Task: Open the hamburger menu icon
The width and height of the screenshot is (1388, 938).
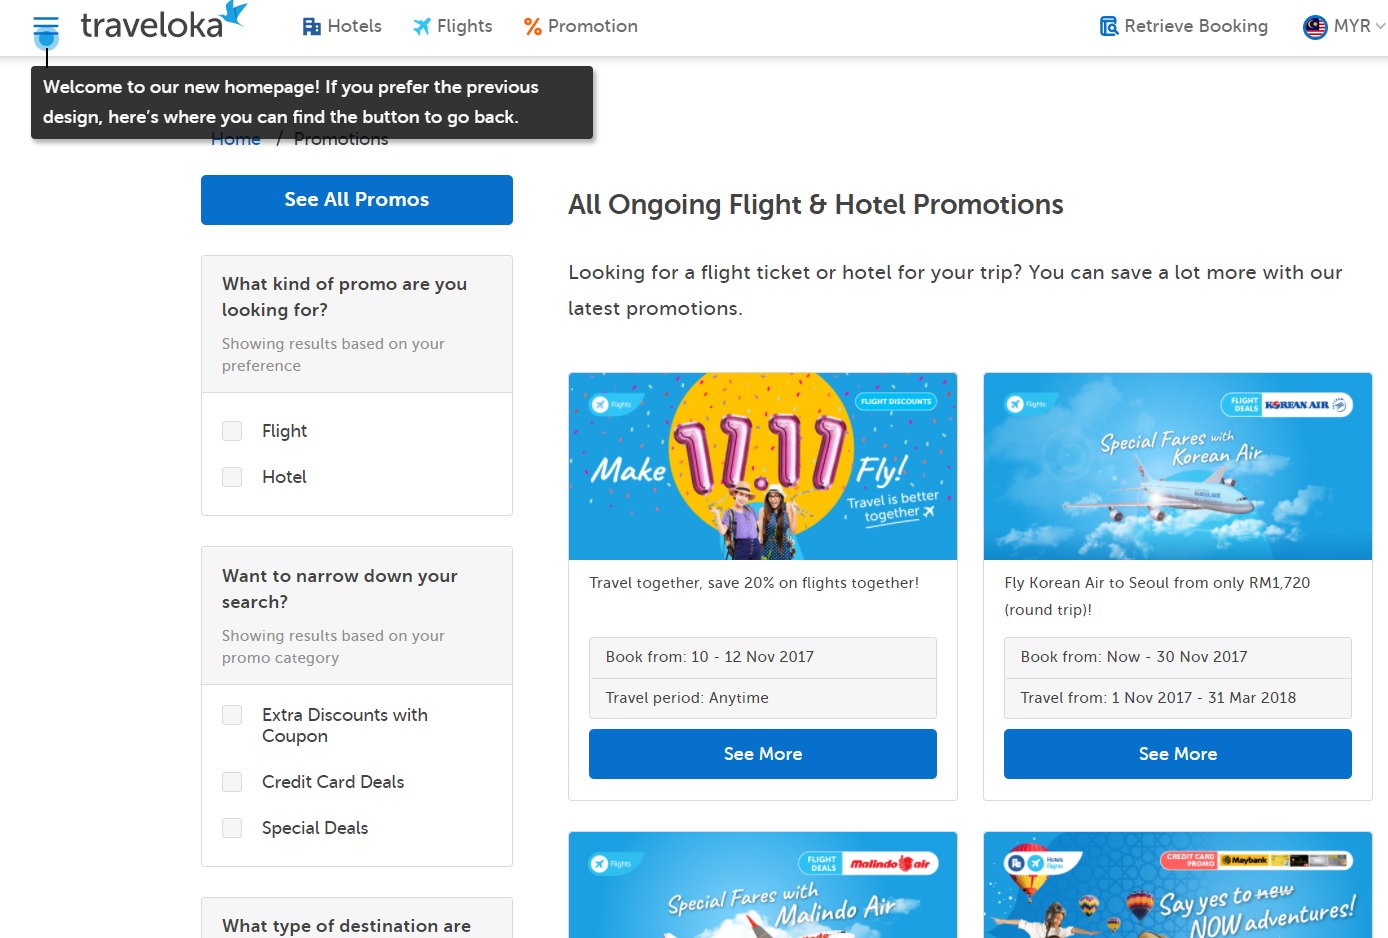Action: (x=46, y=26)
